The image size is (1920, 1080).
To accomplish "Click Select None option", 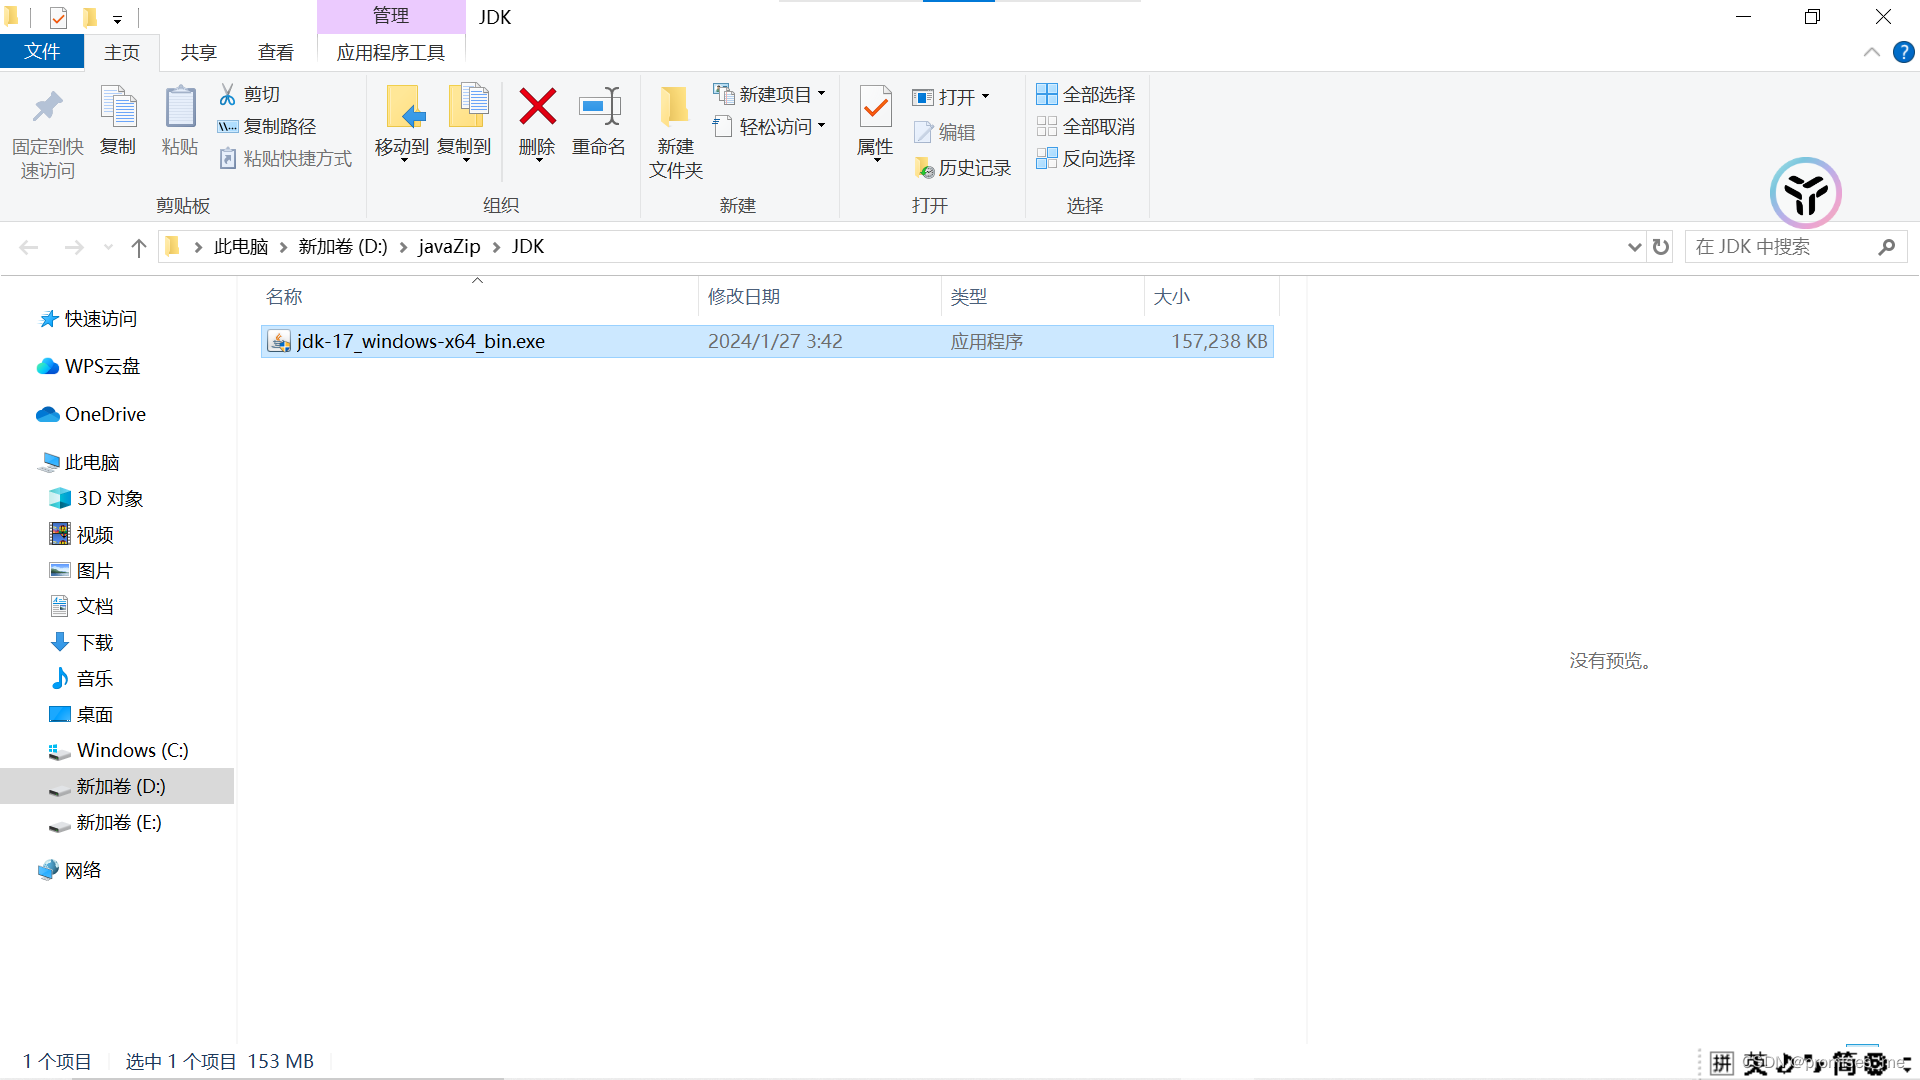I will pos(1086,126).
